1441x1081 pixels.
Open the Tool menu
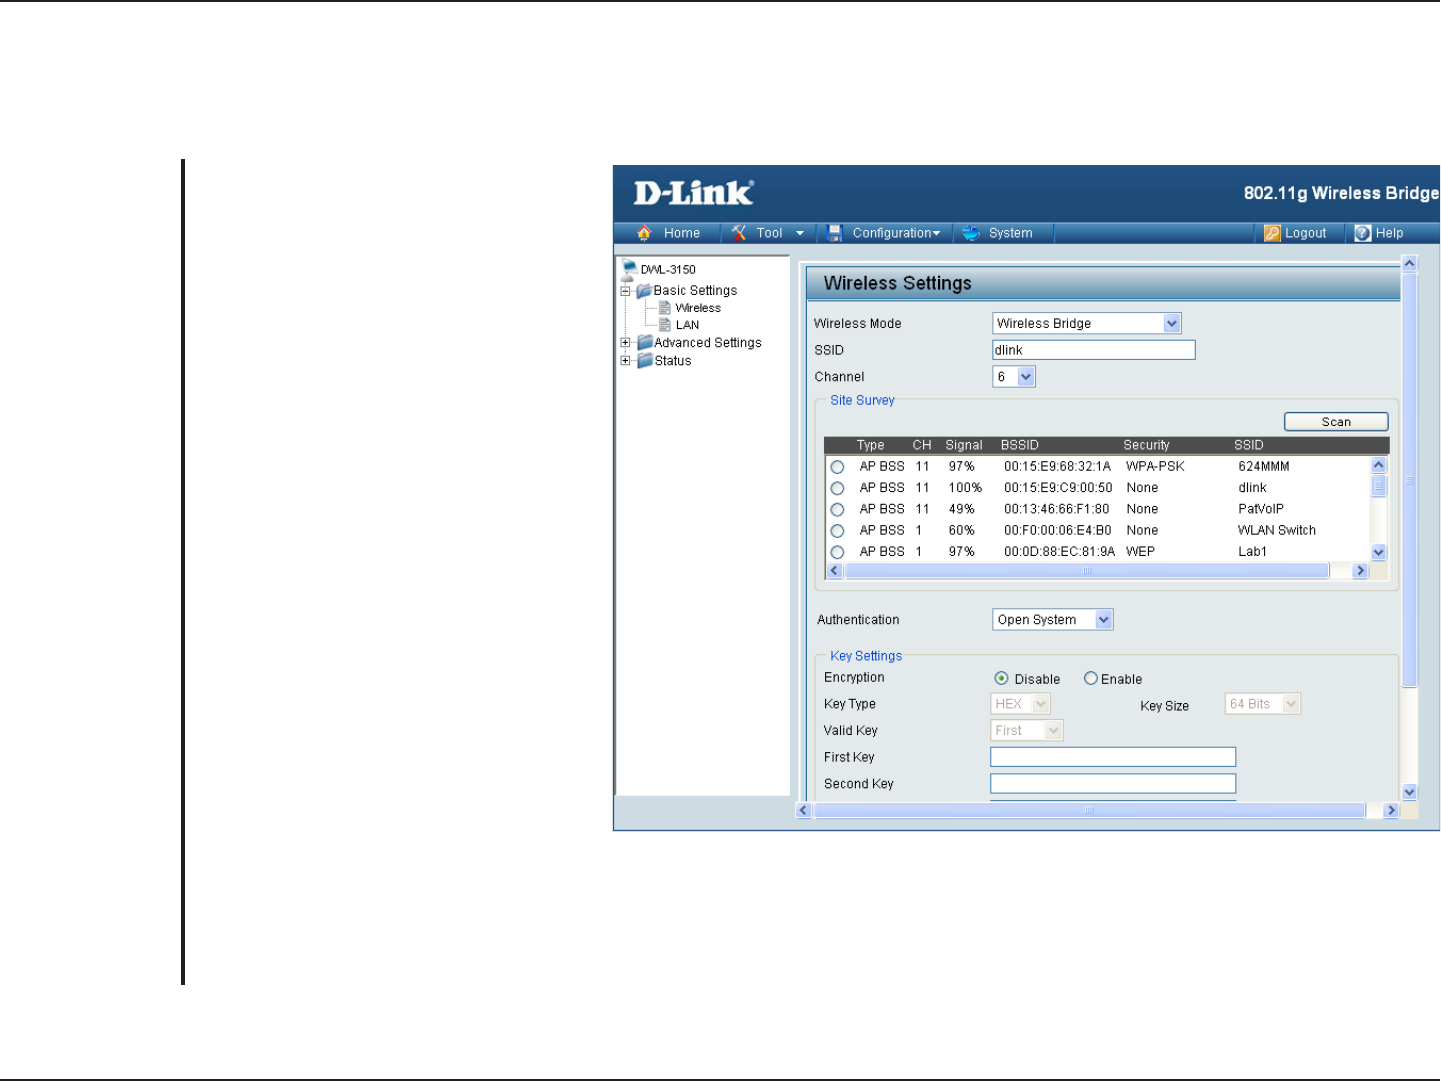(x=769, y=233)
